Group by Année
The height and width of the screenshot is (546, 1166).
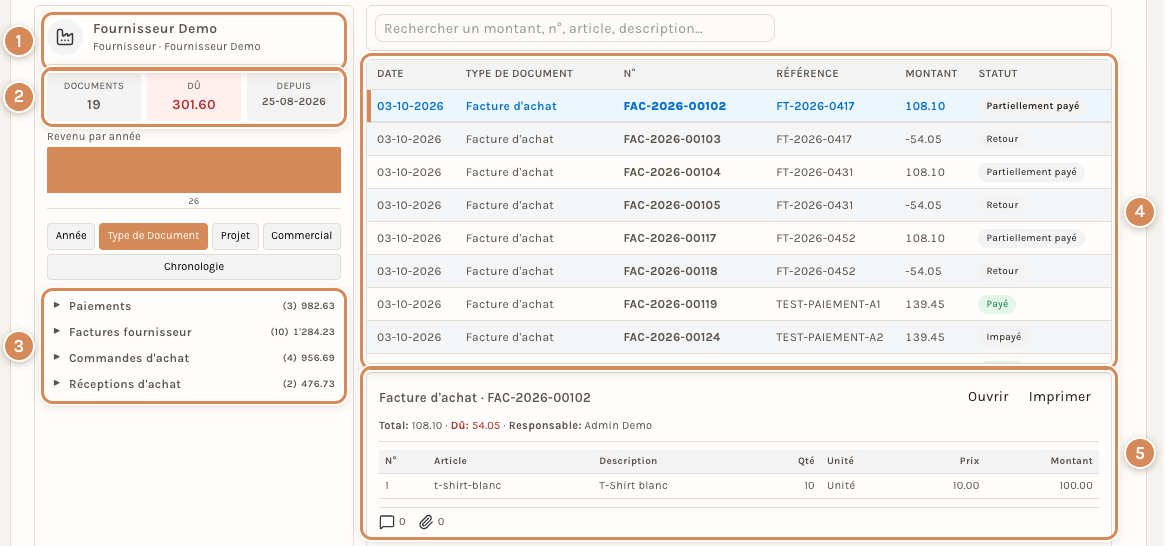(x=71, y=236)
